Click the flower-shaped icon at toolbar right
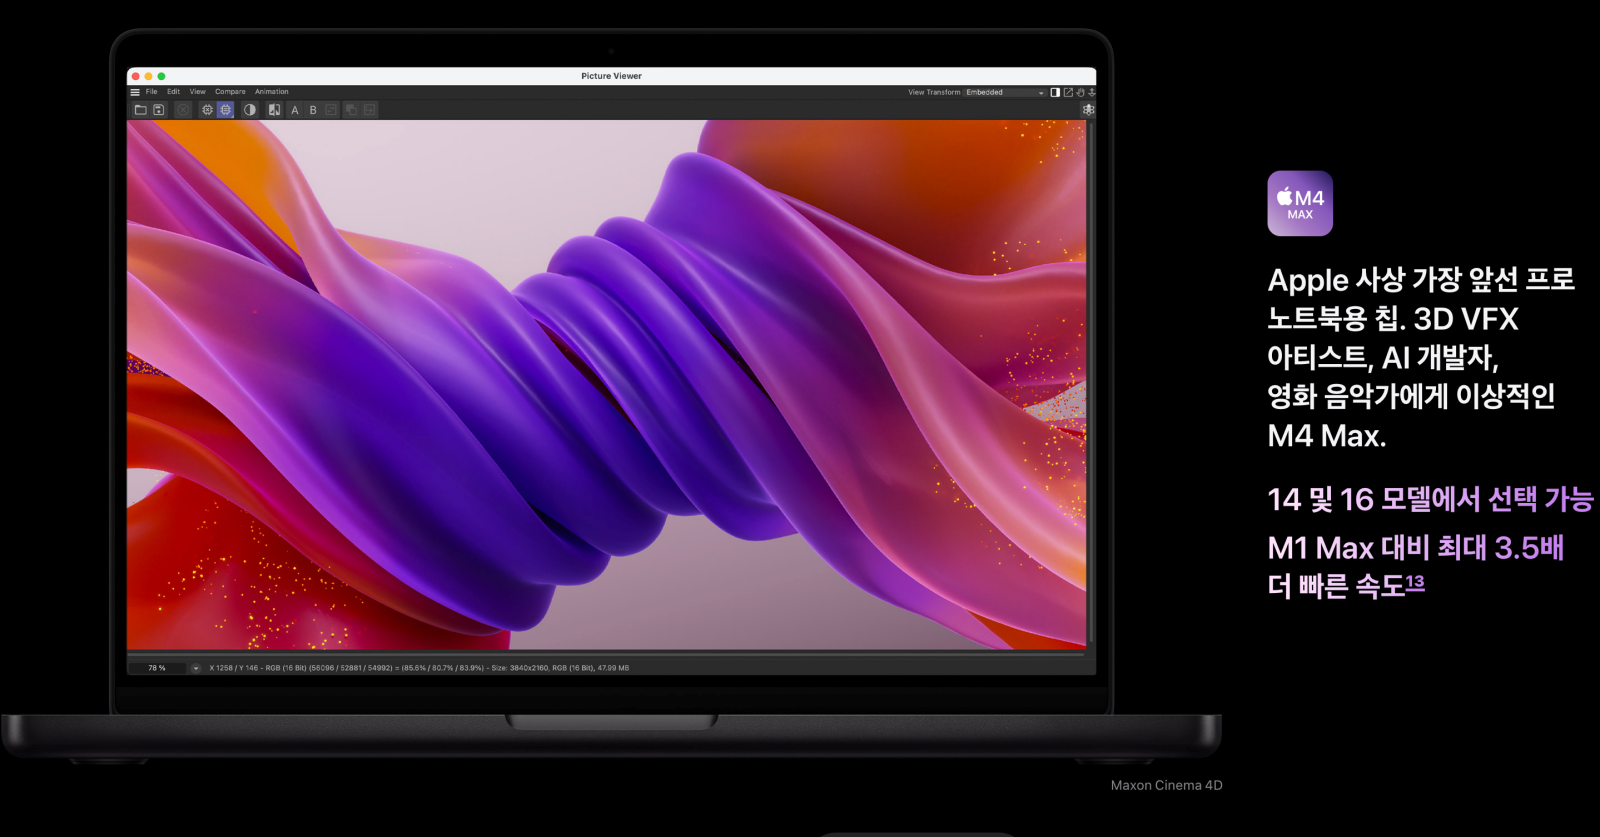The width and height of the screenshot is (1600, 837). tap(1089, 110)
